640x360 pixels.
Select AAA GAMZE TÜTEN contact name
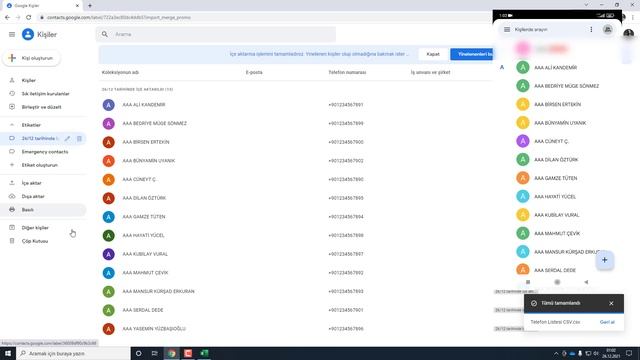[x=144, y=217]
